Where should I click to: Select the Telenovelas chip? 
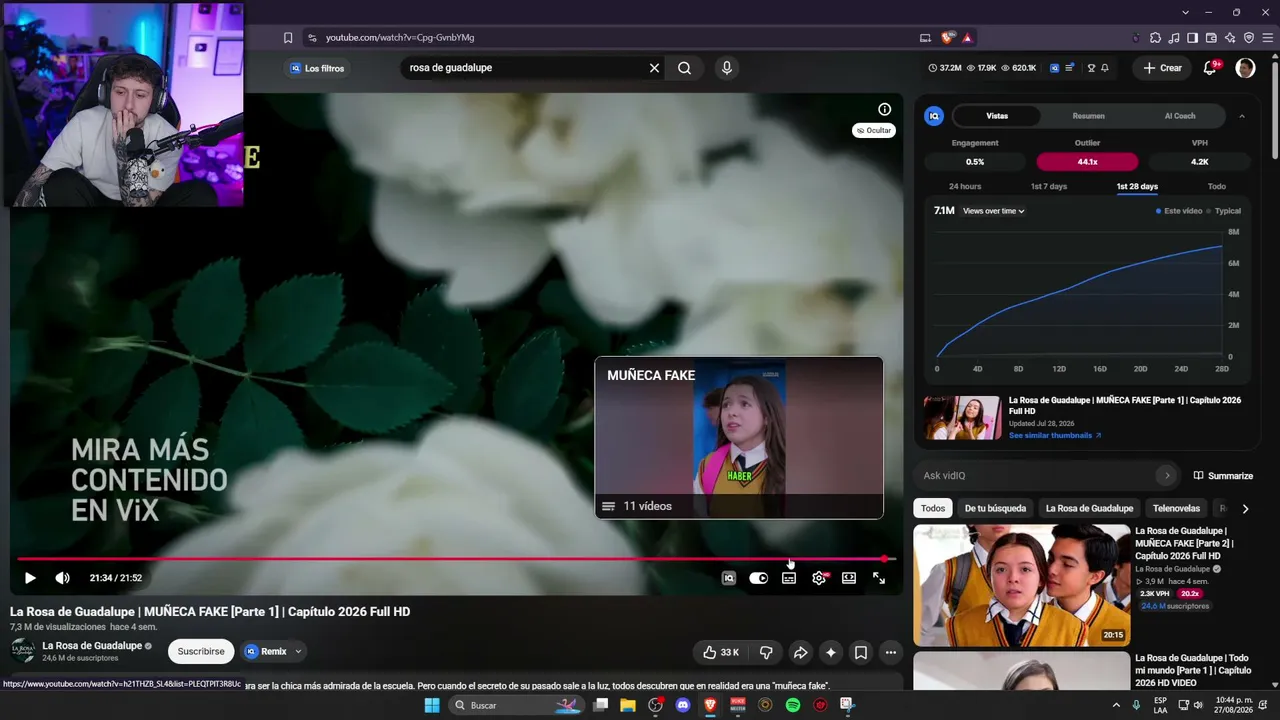click(x=1176, y=508)
